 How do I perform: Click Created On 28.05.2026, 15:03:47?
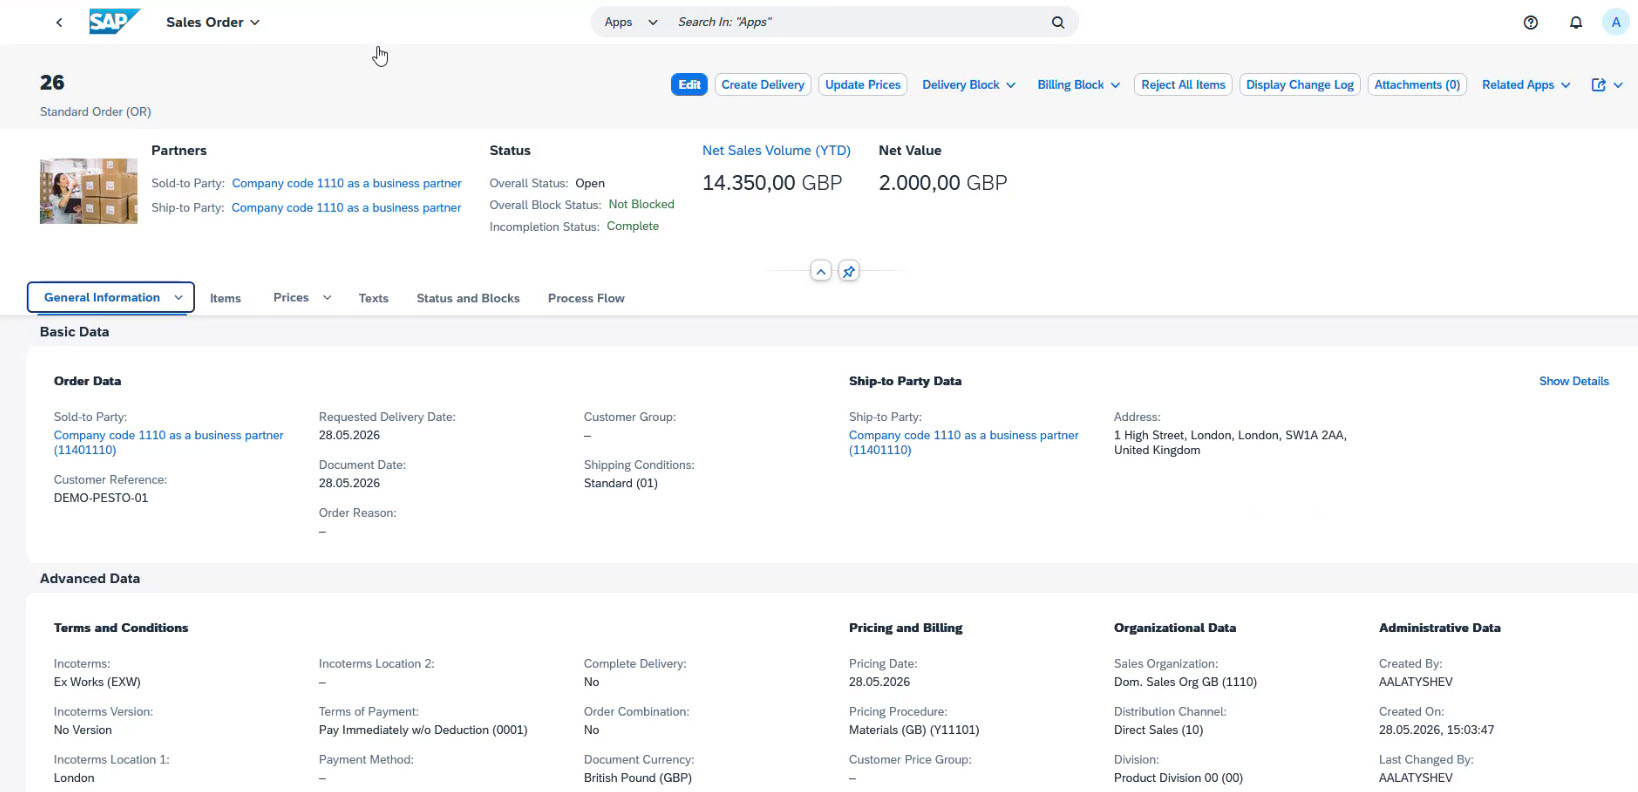pyautogui.click(x=1436, y=730)
